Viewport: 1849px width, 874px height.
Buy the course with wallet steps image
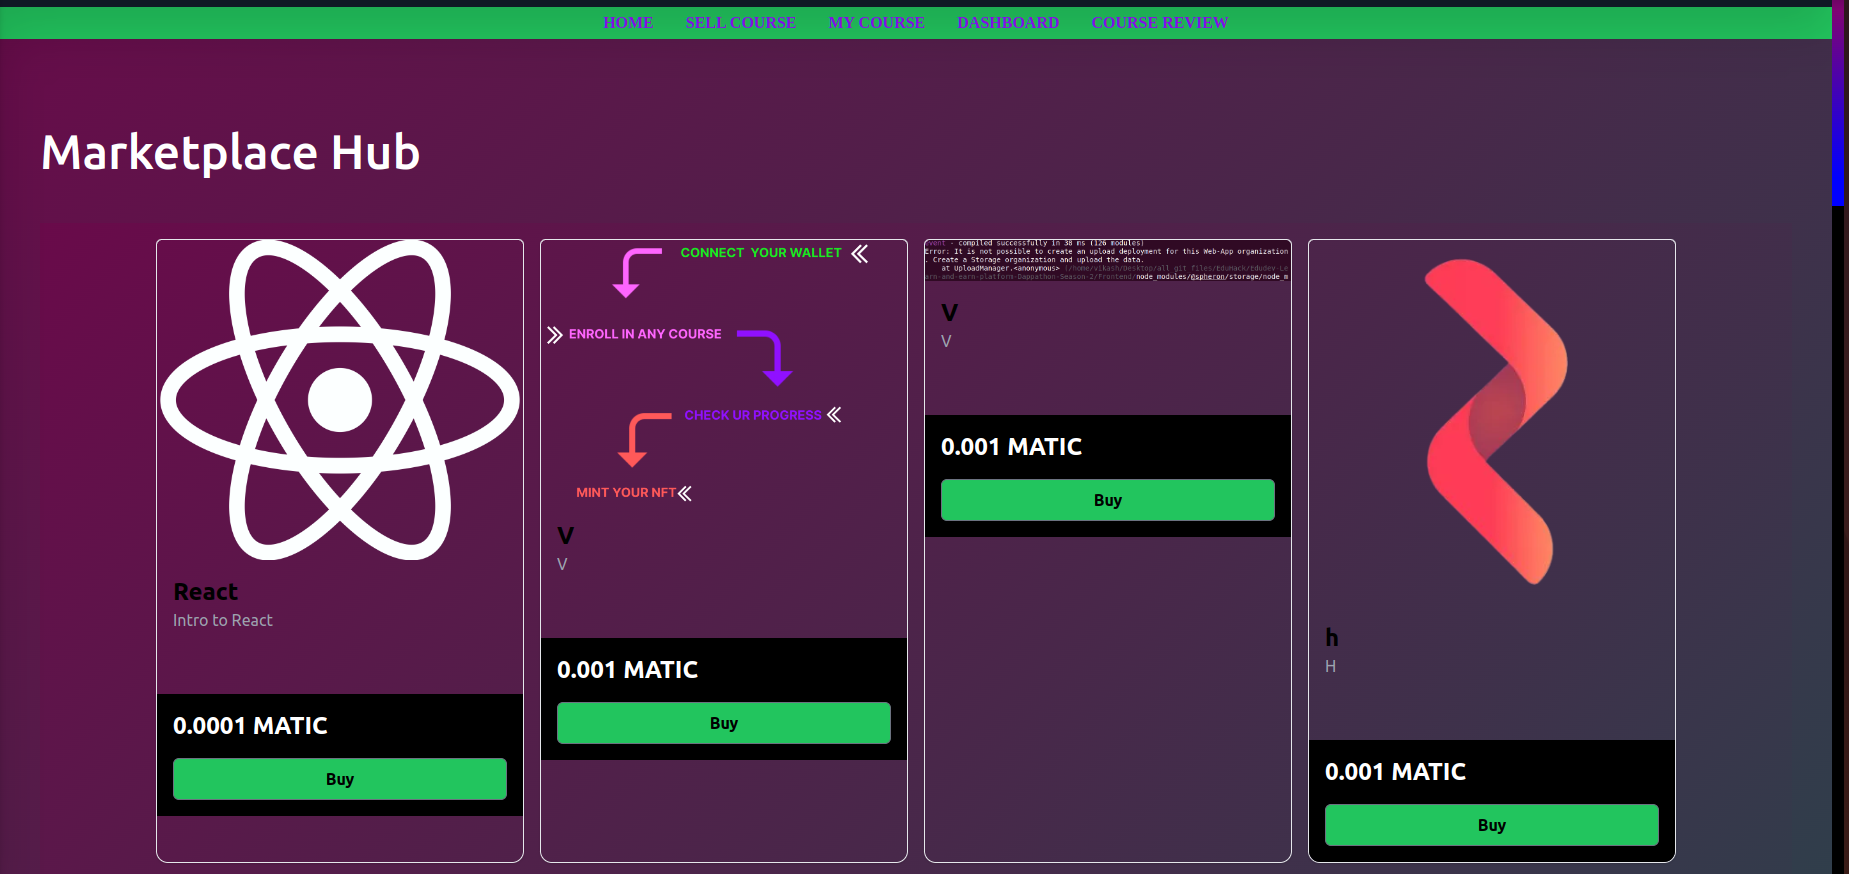coord(724,723)
